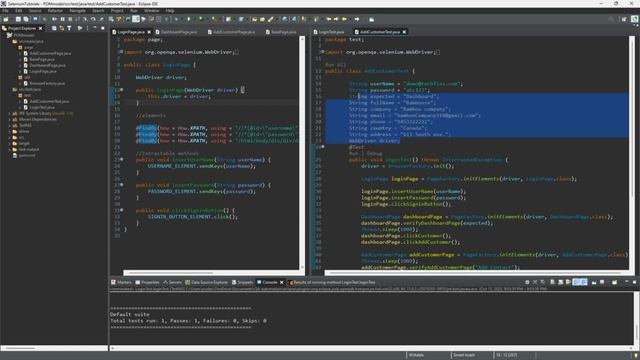The width and height of the screenshot is (640, 360).
Task: Toggle show console when standard error changes
Action: click(584, 282)
